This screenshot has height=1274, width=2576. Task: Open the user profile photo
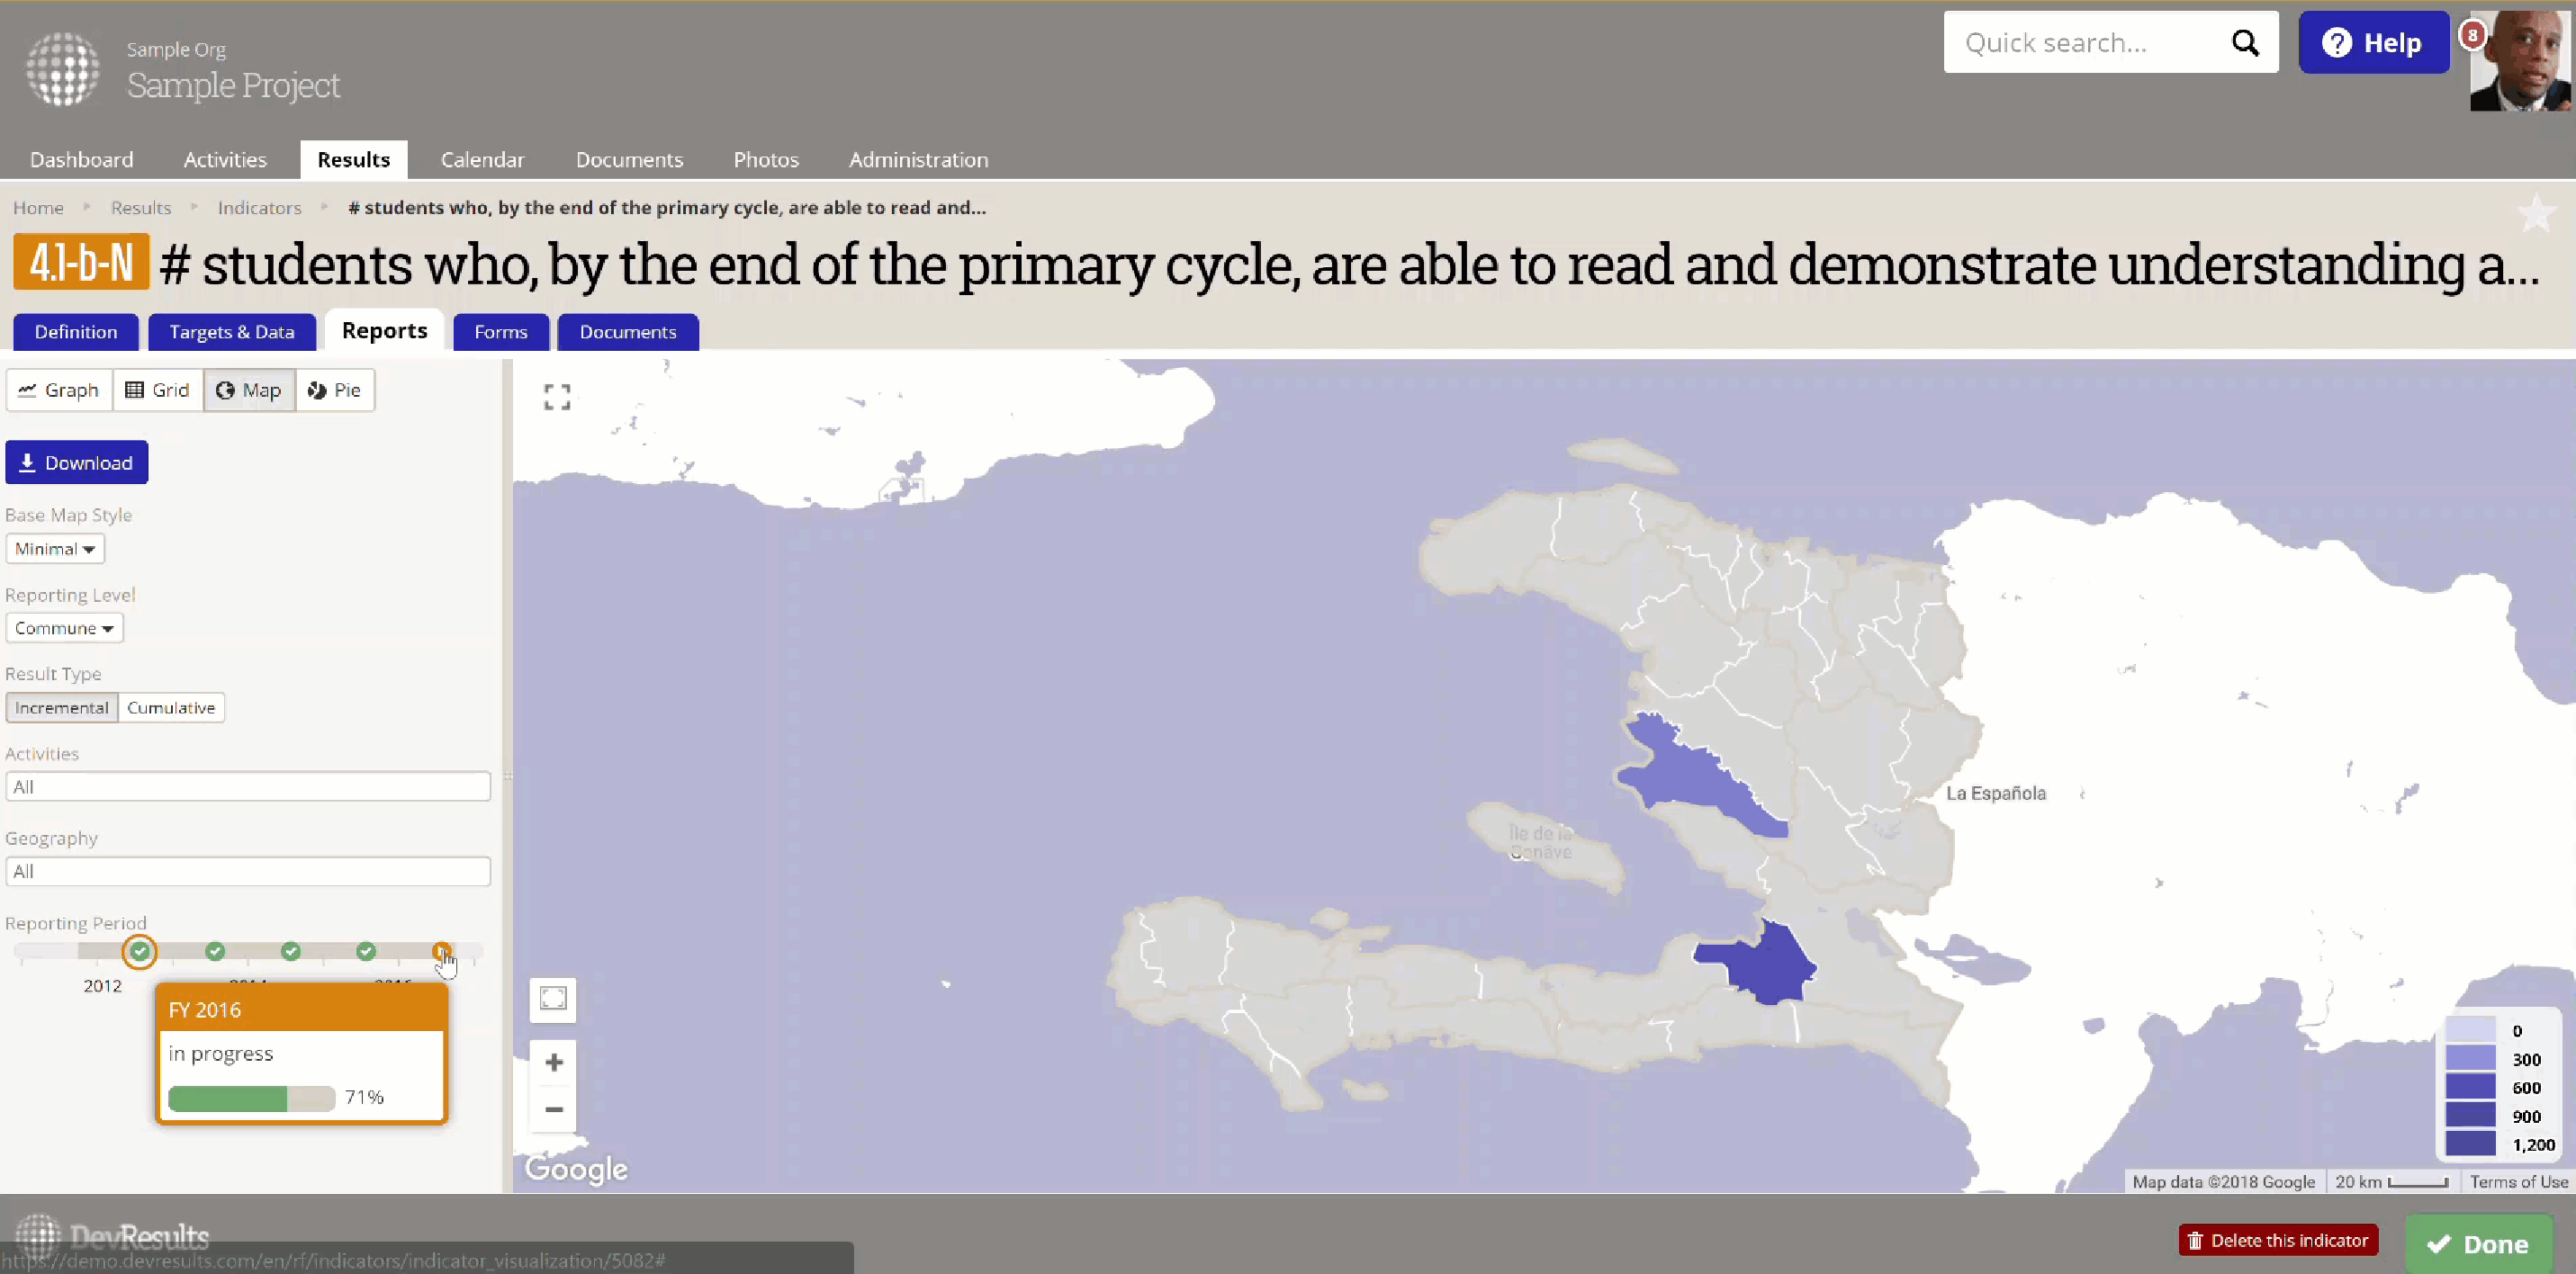pos(2519,62)
